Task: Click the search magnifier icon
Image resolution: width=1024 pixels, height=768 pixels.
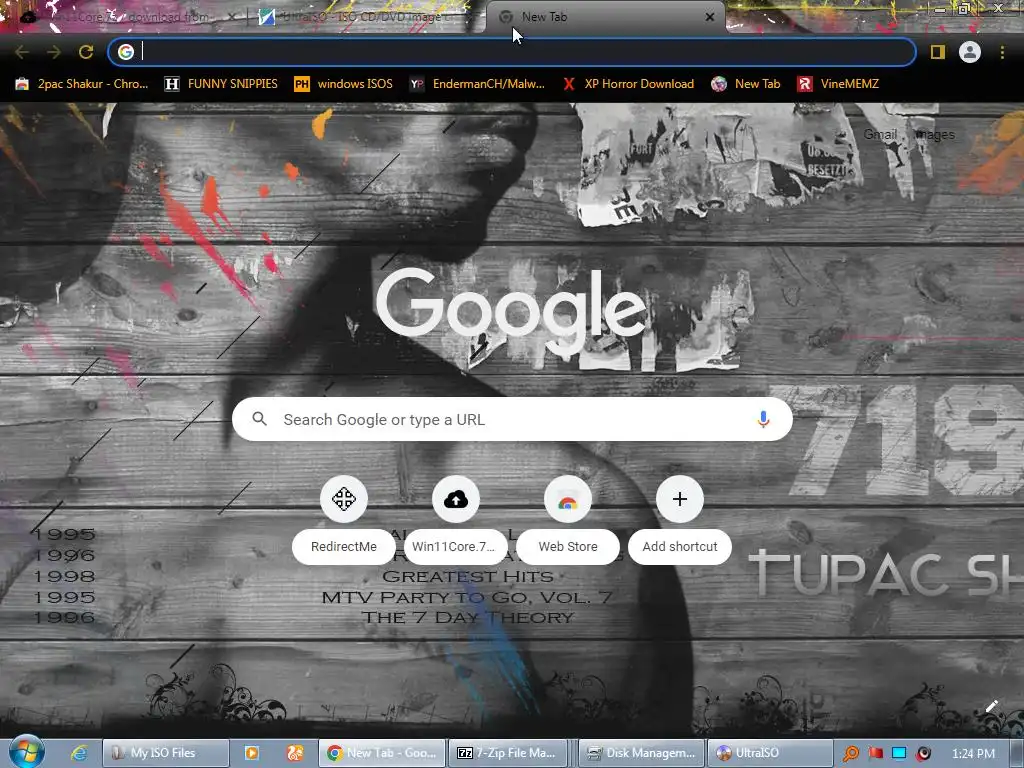Action: 259,419
